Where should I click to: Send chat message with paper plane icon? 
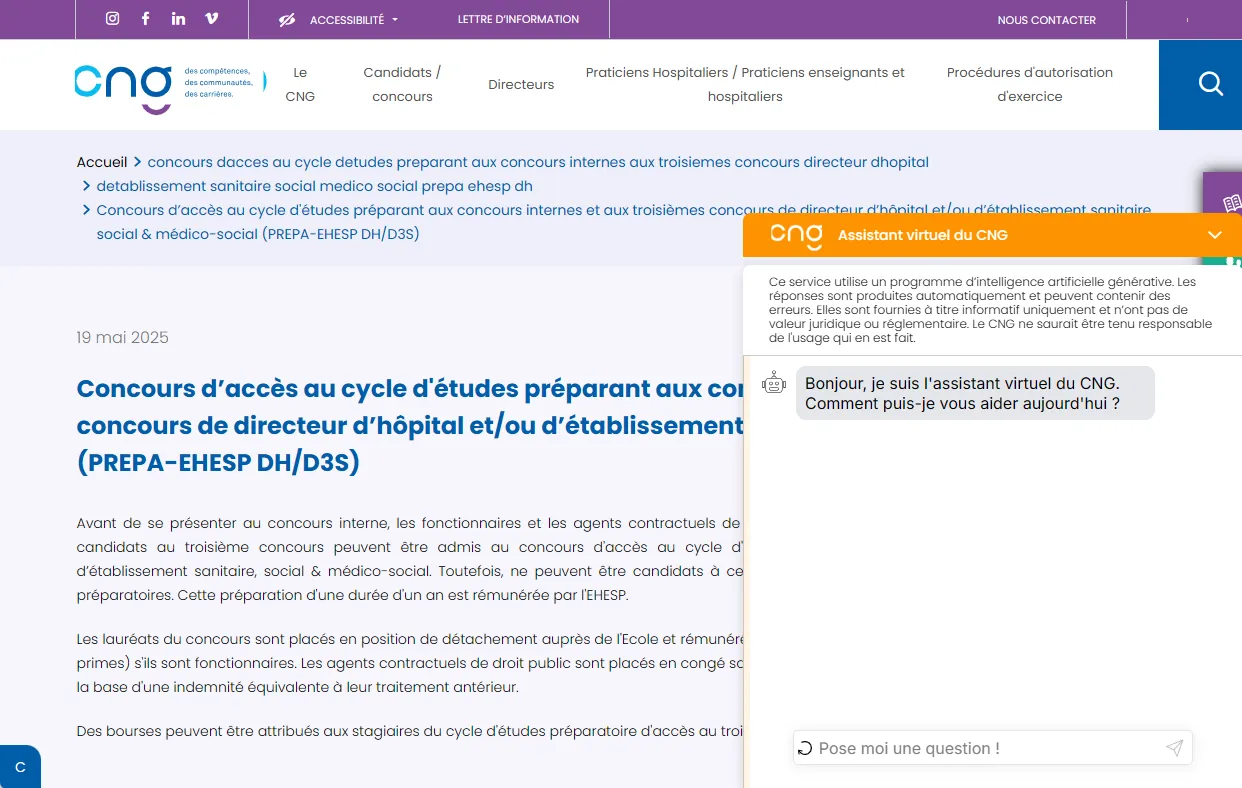(1174, 748)
